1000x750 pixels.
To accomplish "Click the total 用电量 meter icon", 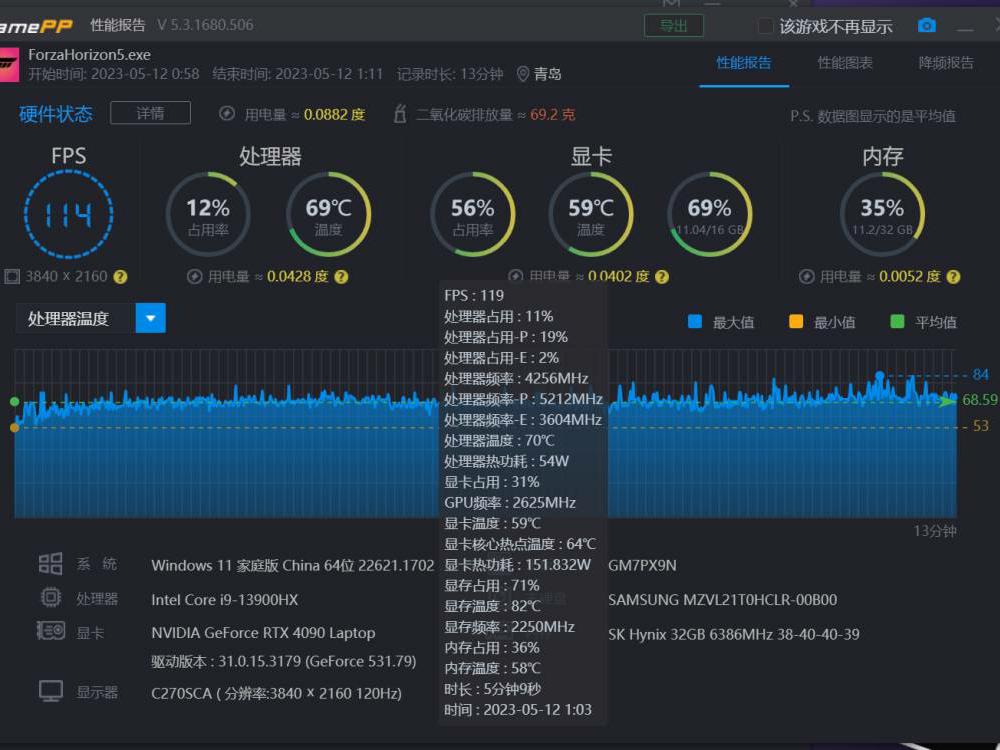I will tap(226, 114).
